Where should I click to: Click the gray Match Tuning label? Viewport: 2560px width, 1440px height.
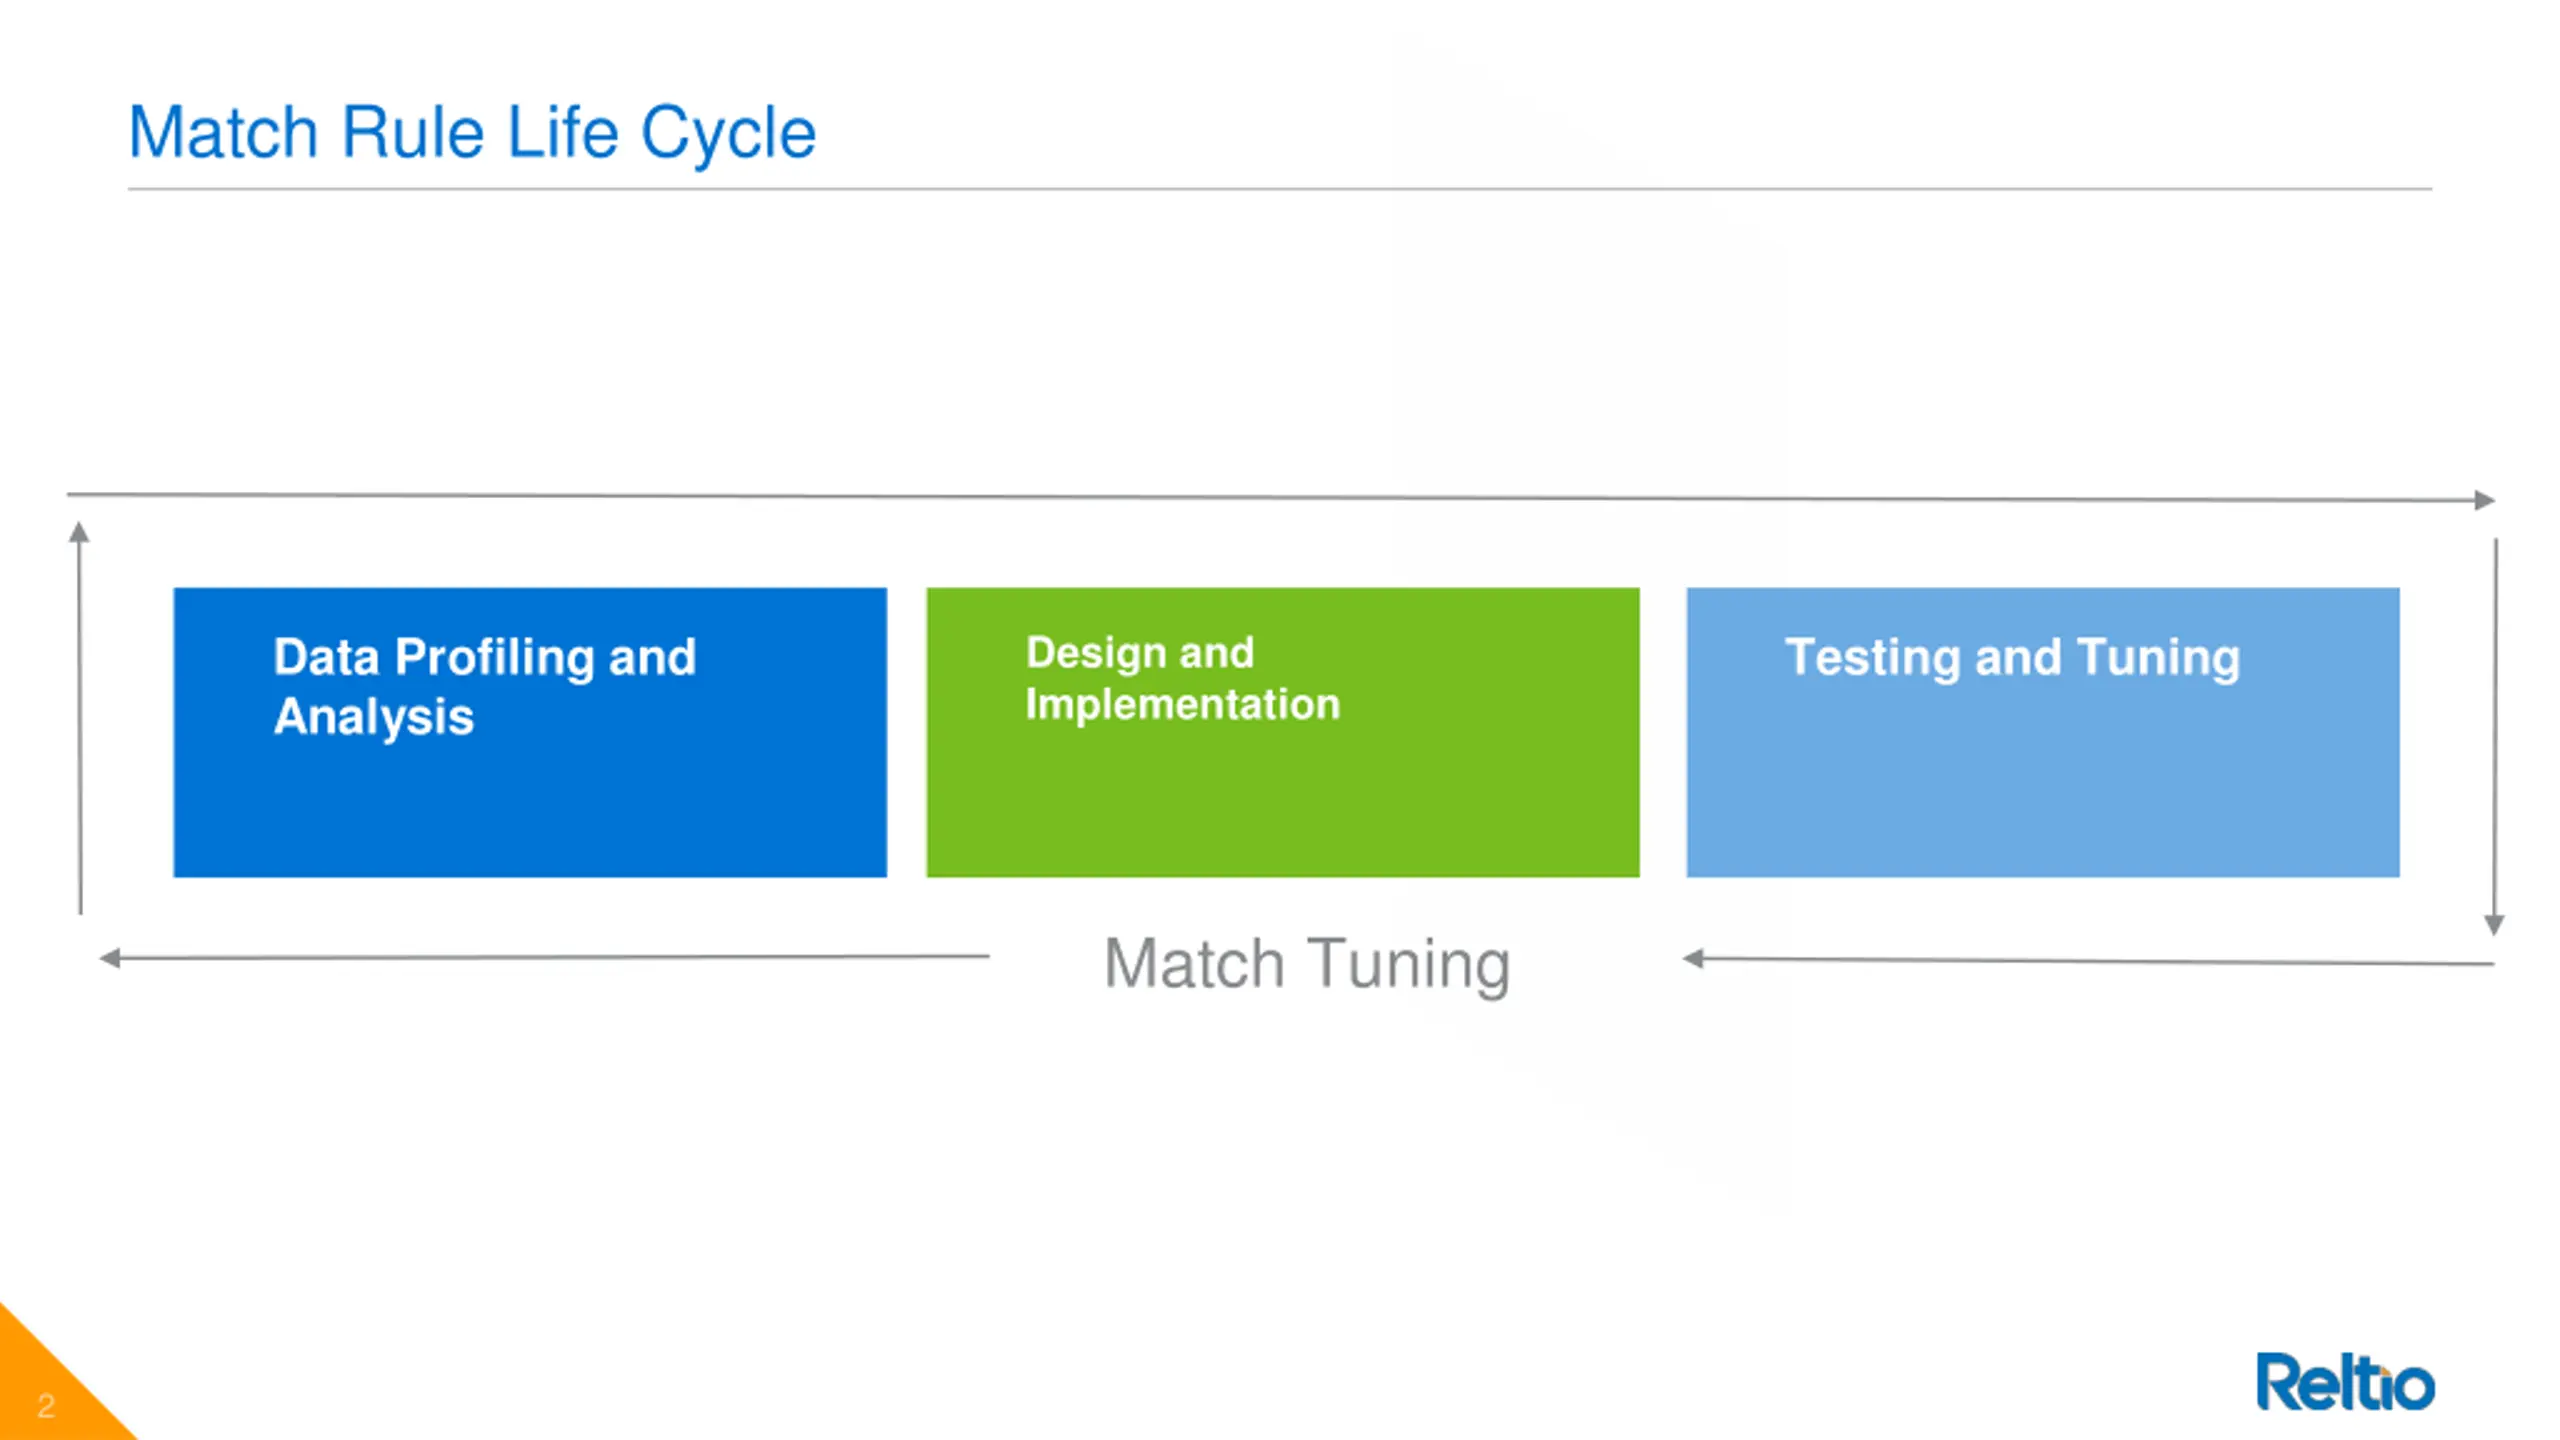(x=1307, y=964)
